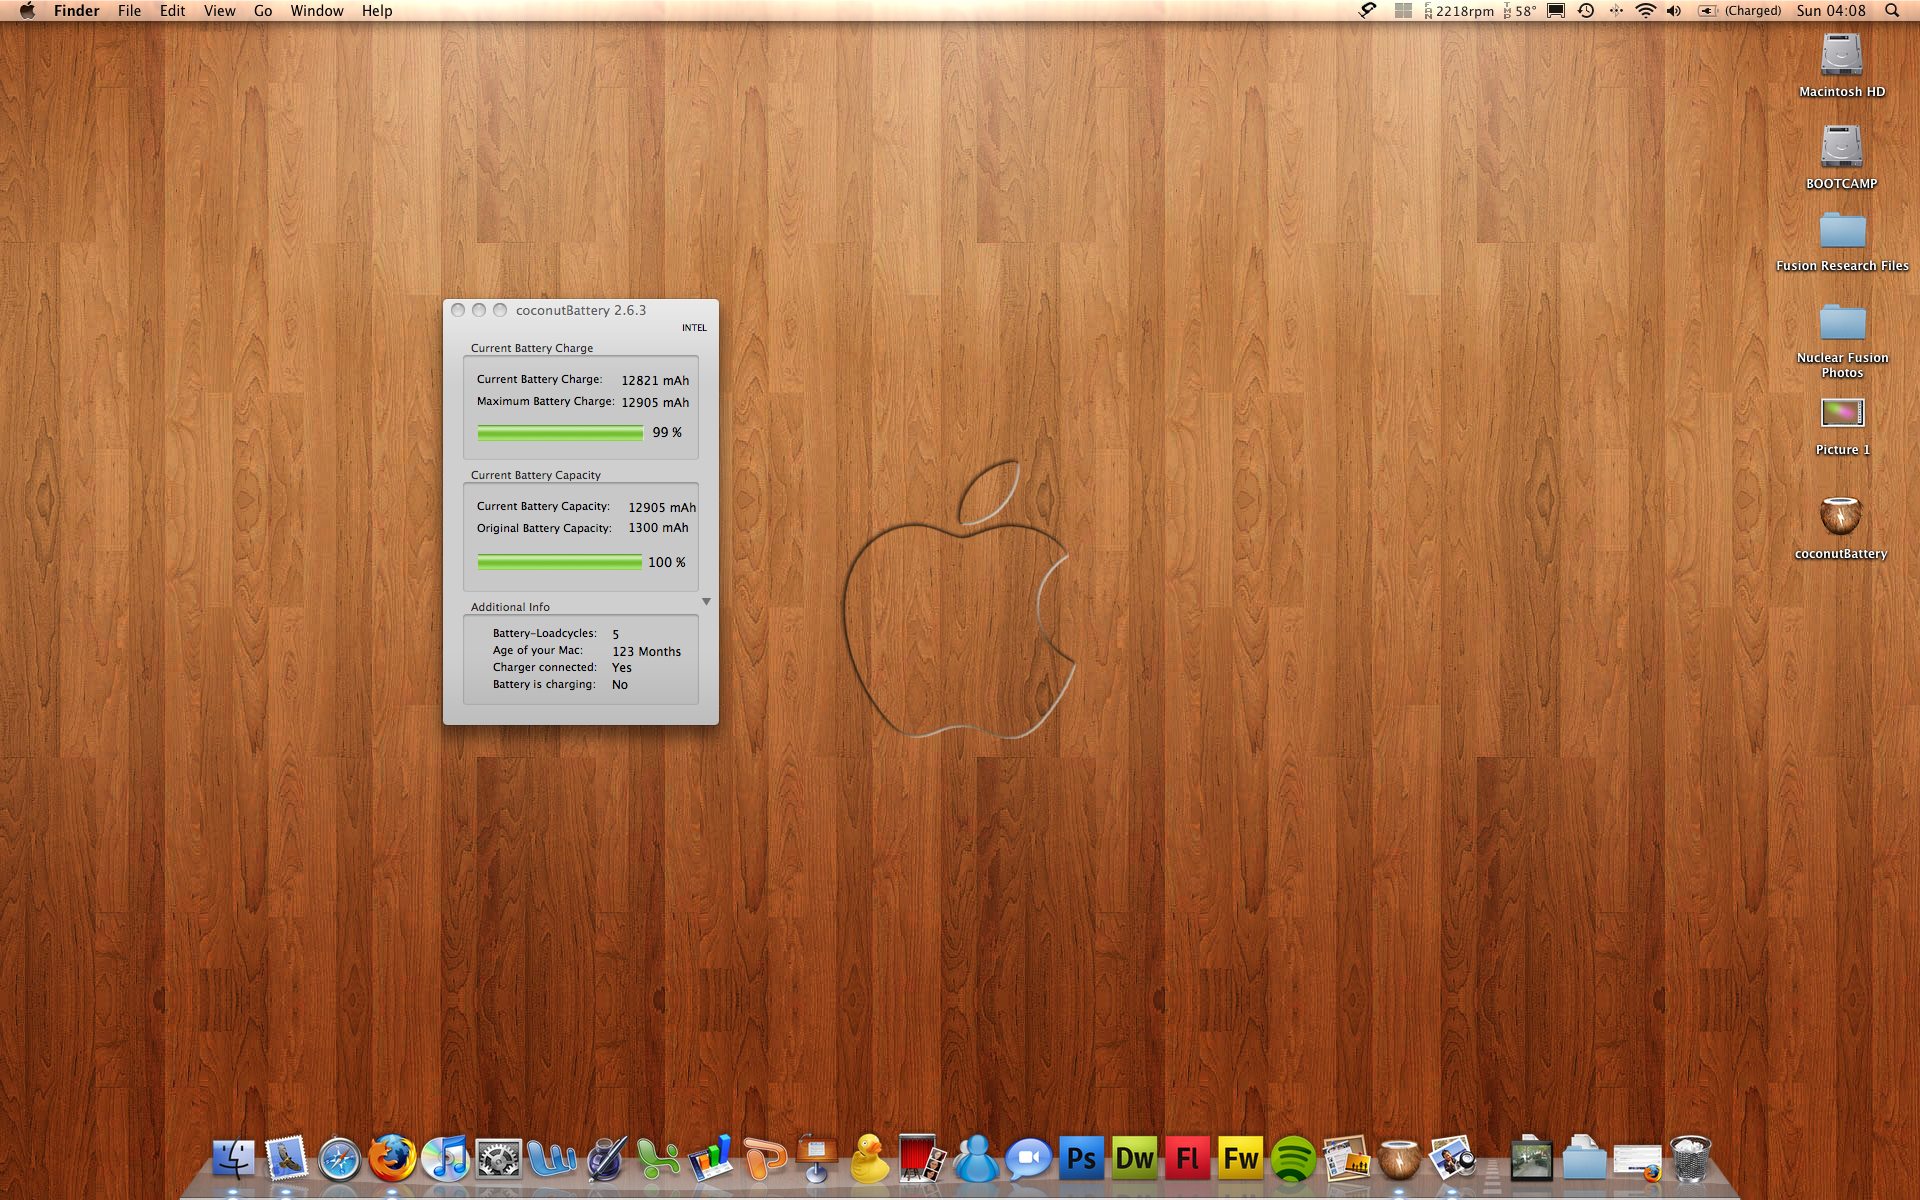Screen dimensions: 1920x1200
Task: Open the Trash in the dock
Action: click(x=1690, y=1159)
